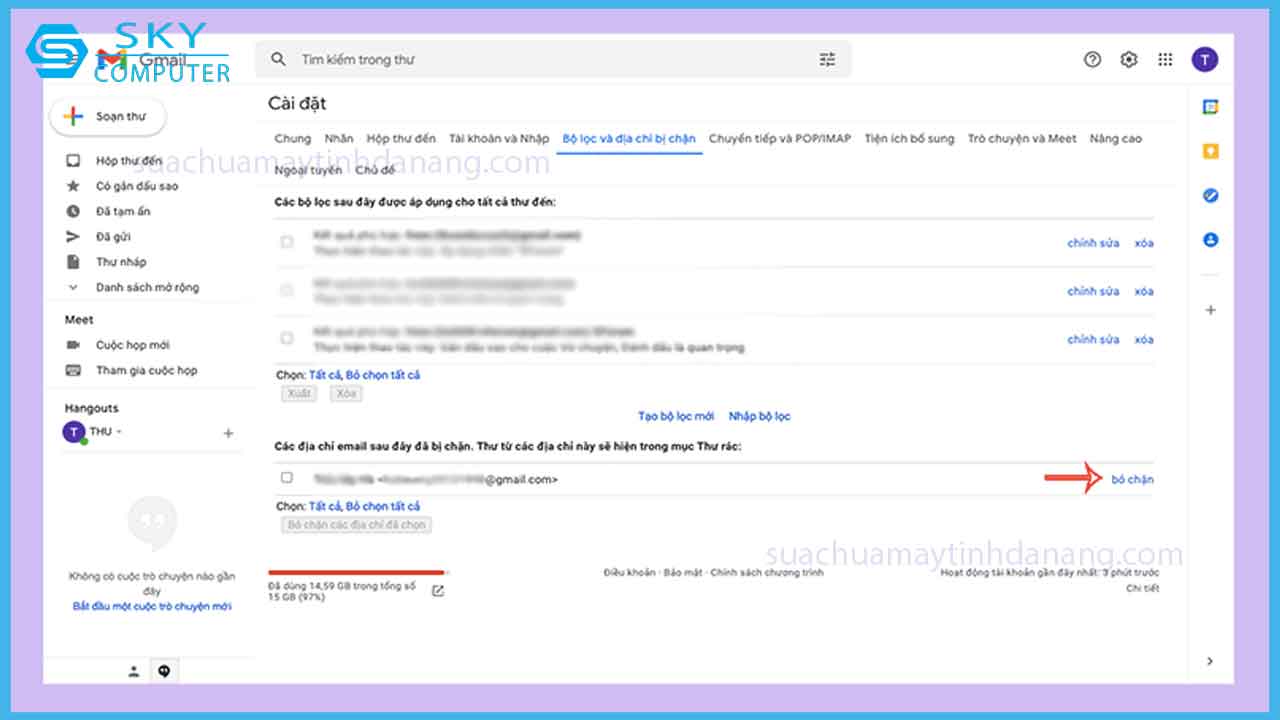Open Thư nháp folder
The width and height of the screenshot is (1280, 720).
click(x=121, y=262)
